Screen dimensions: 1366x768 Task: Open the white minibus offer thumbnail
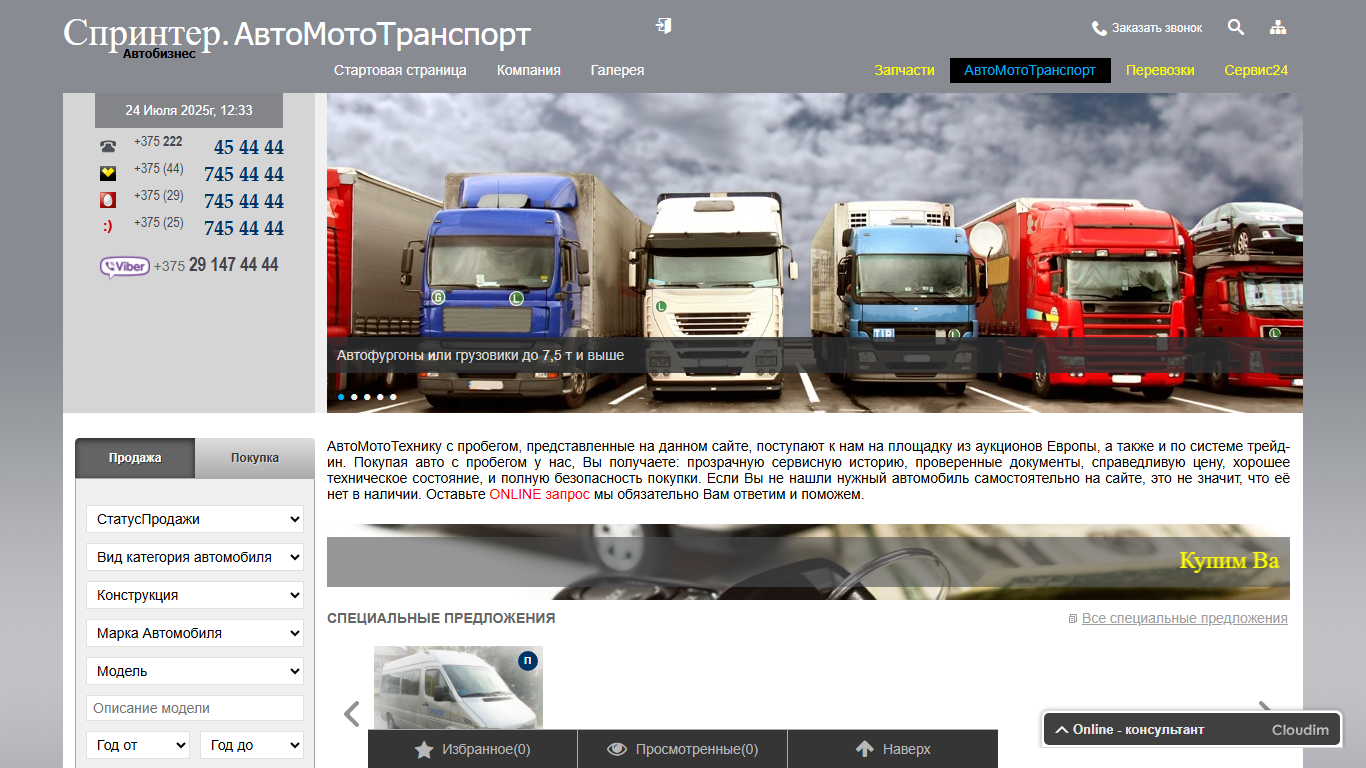tap(458, 688)
